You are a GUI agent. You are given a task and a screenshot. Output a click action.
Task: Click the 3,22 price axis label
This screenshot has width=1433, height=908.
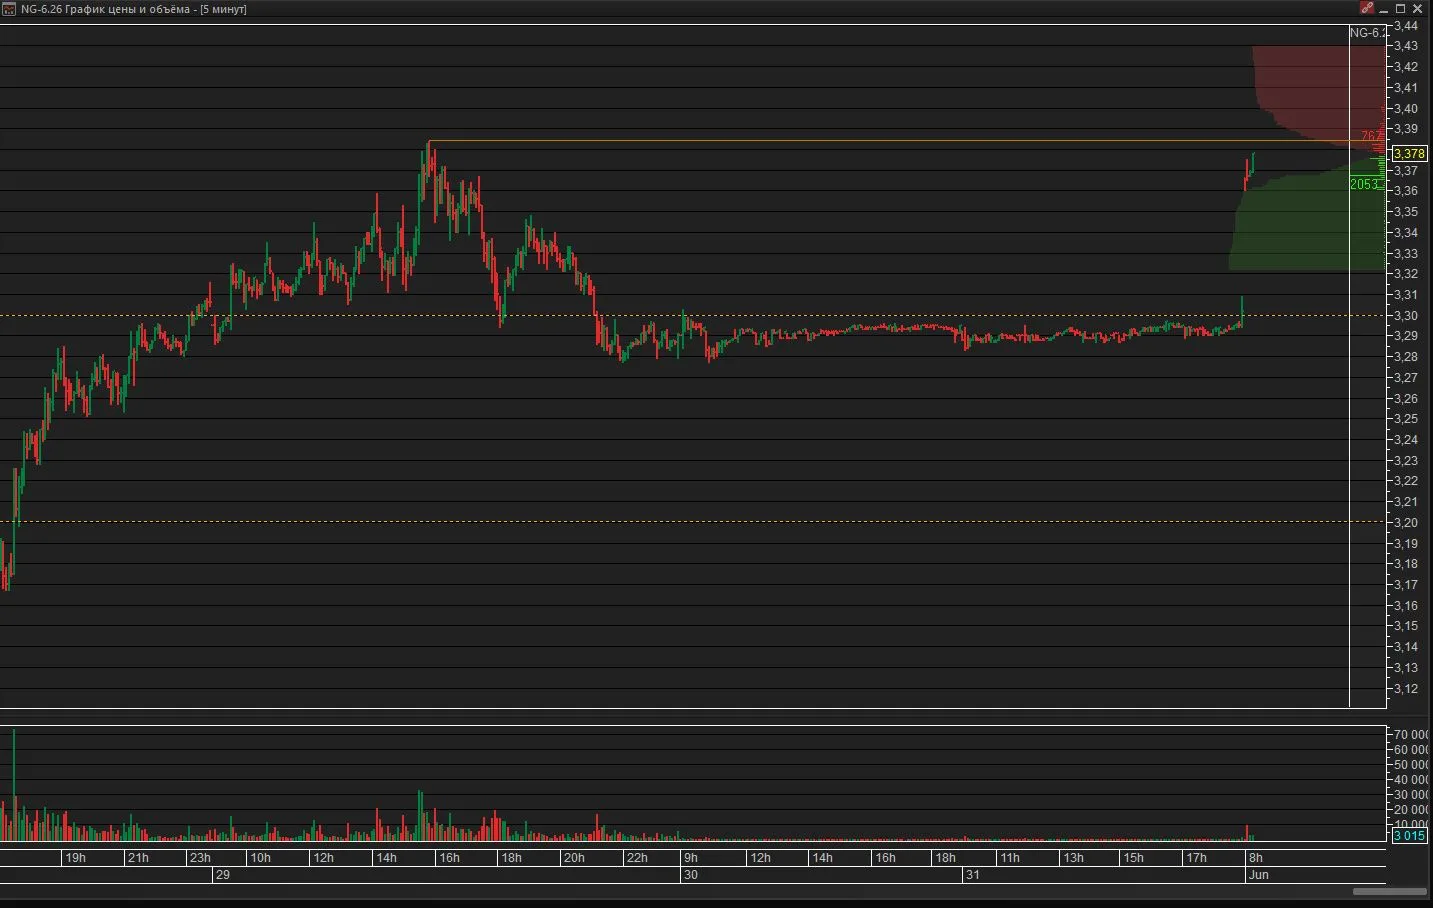coord(1406,481)
